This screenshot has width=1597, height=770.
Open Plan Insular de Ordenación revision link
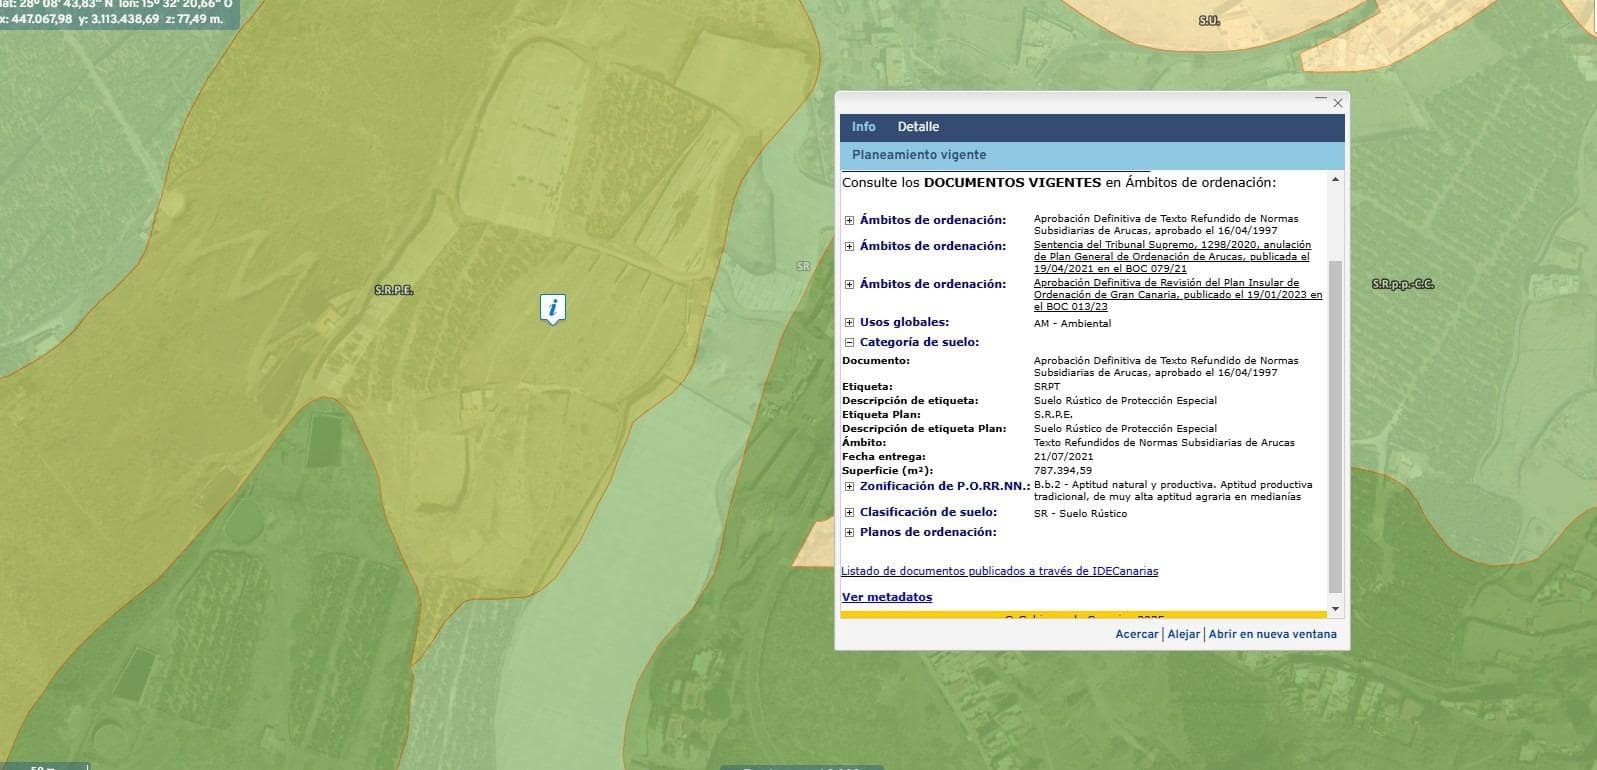[x=1177, y=295]
